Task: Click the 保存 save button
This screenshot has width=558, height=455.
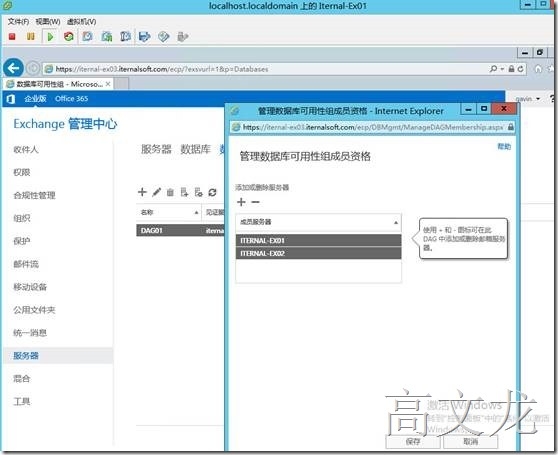Action: point(413,441)
